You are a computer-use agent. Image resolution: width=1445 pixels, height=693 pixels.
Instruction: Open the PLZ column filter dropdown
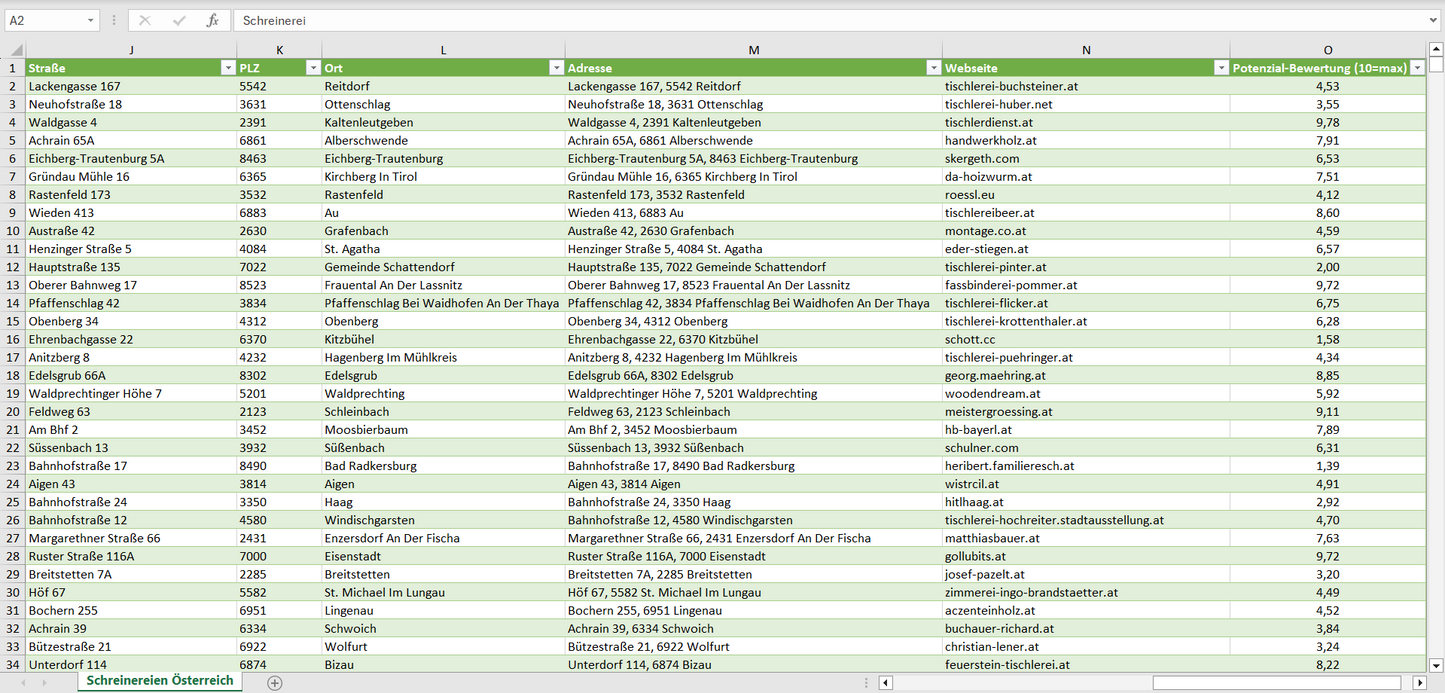[312, 68]
